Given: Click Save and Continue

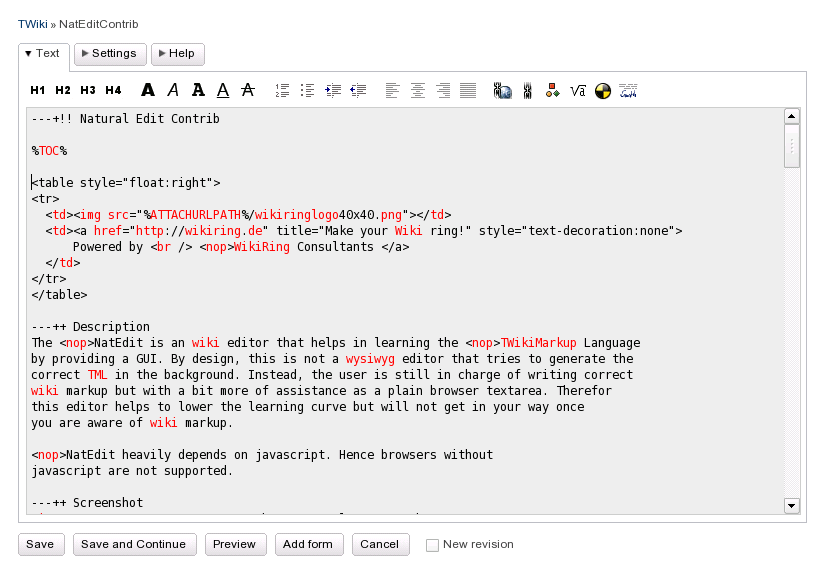Looking at the screenshot, I should point(134,544).
